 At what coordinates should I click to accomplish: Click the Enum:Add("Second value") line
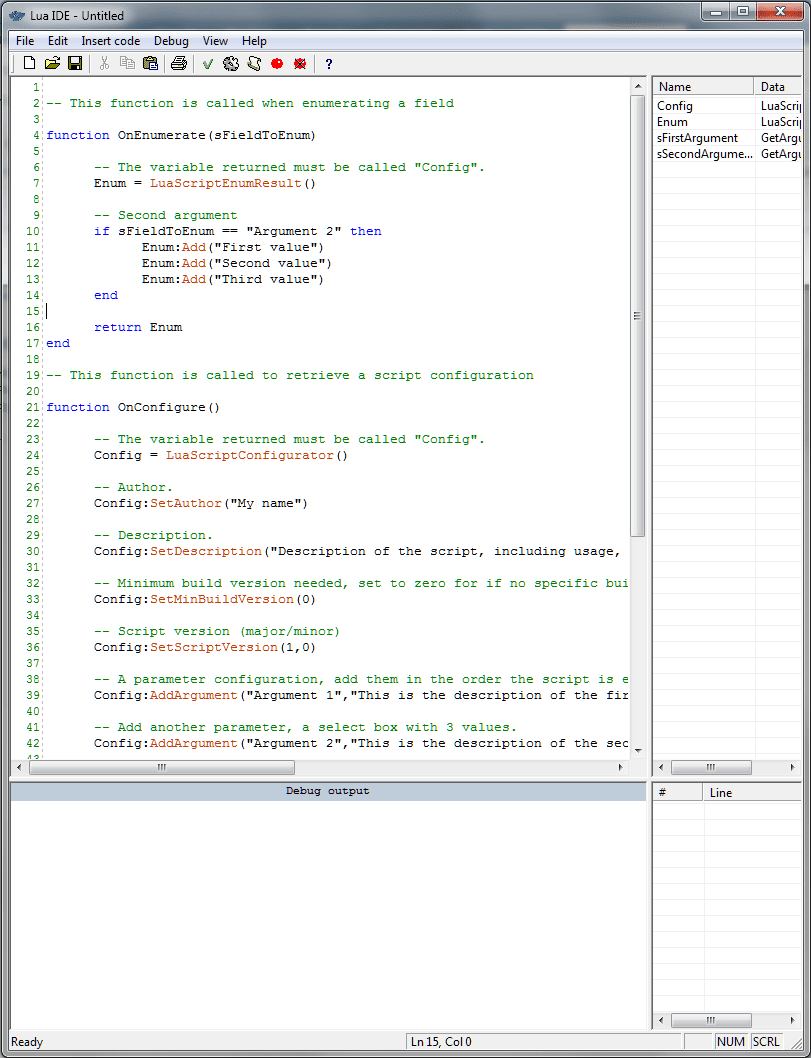[x=237, y=263]
